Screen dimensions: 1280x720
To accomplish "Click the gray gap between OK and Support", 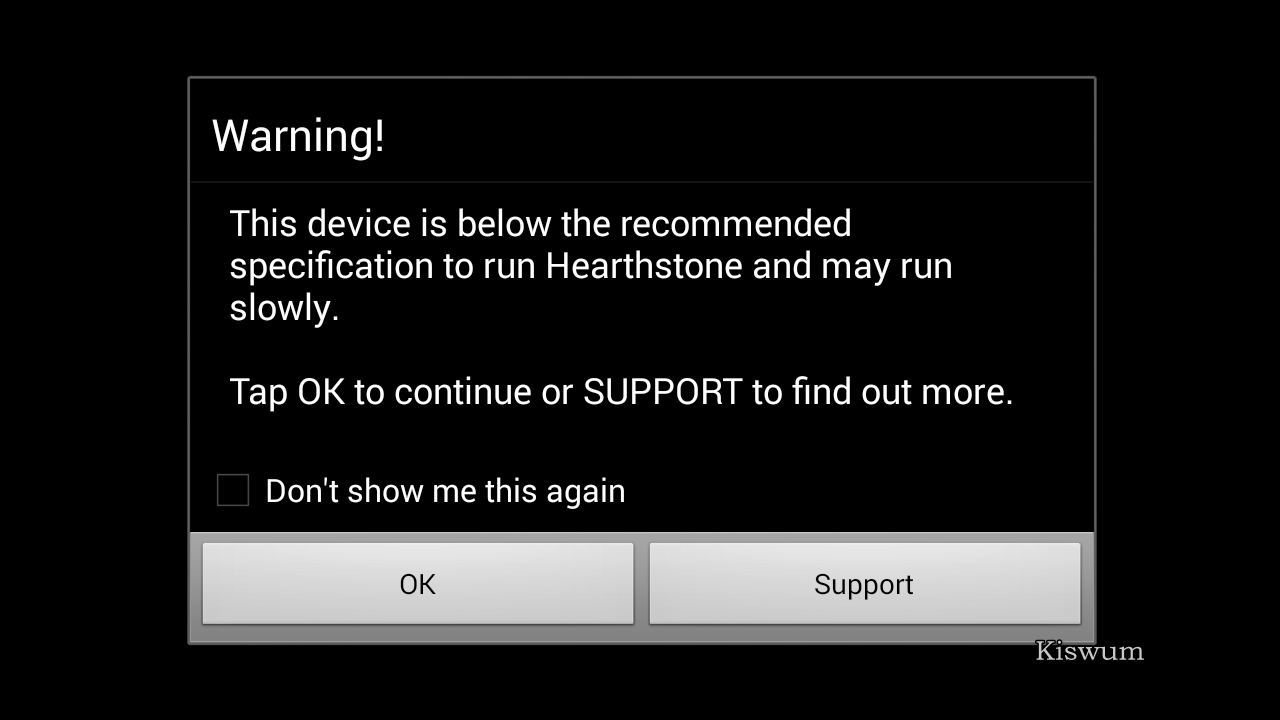I will (641, 584).
